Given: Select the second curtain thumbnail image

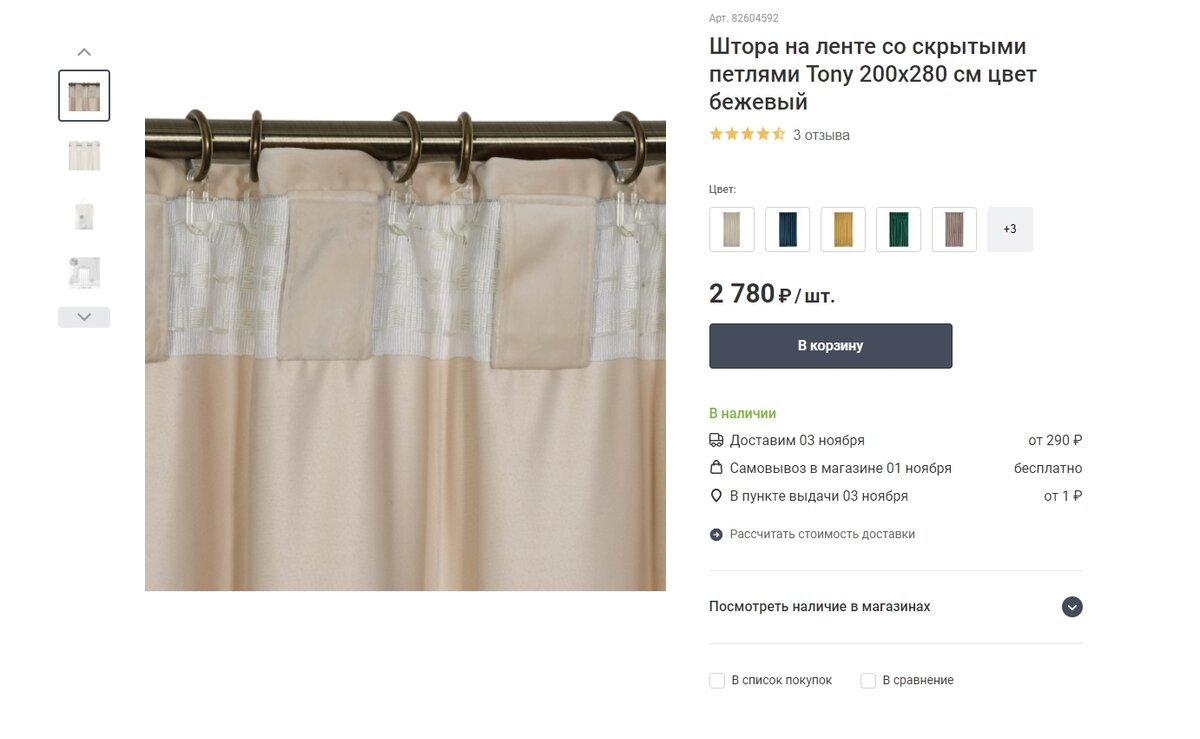Looking at the screenshot, I should (x=84, y=155).
